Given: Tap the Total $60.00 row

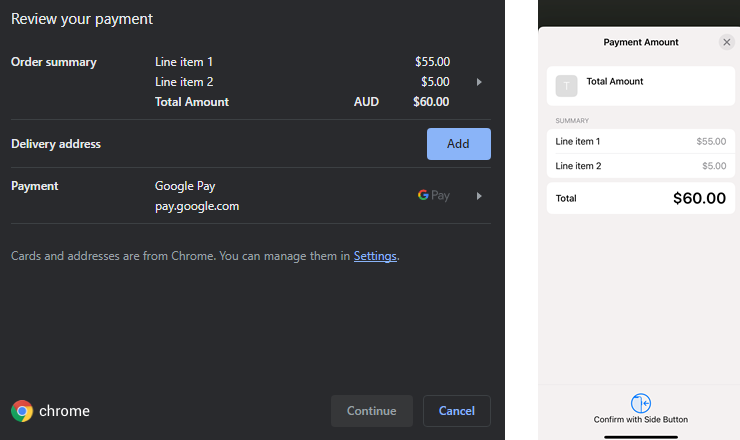Looking at the screenshot, I should tap(641, 198).
